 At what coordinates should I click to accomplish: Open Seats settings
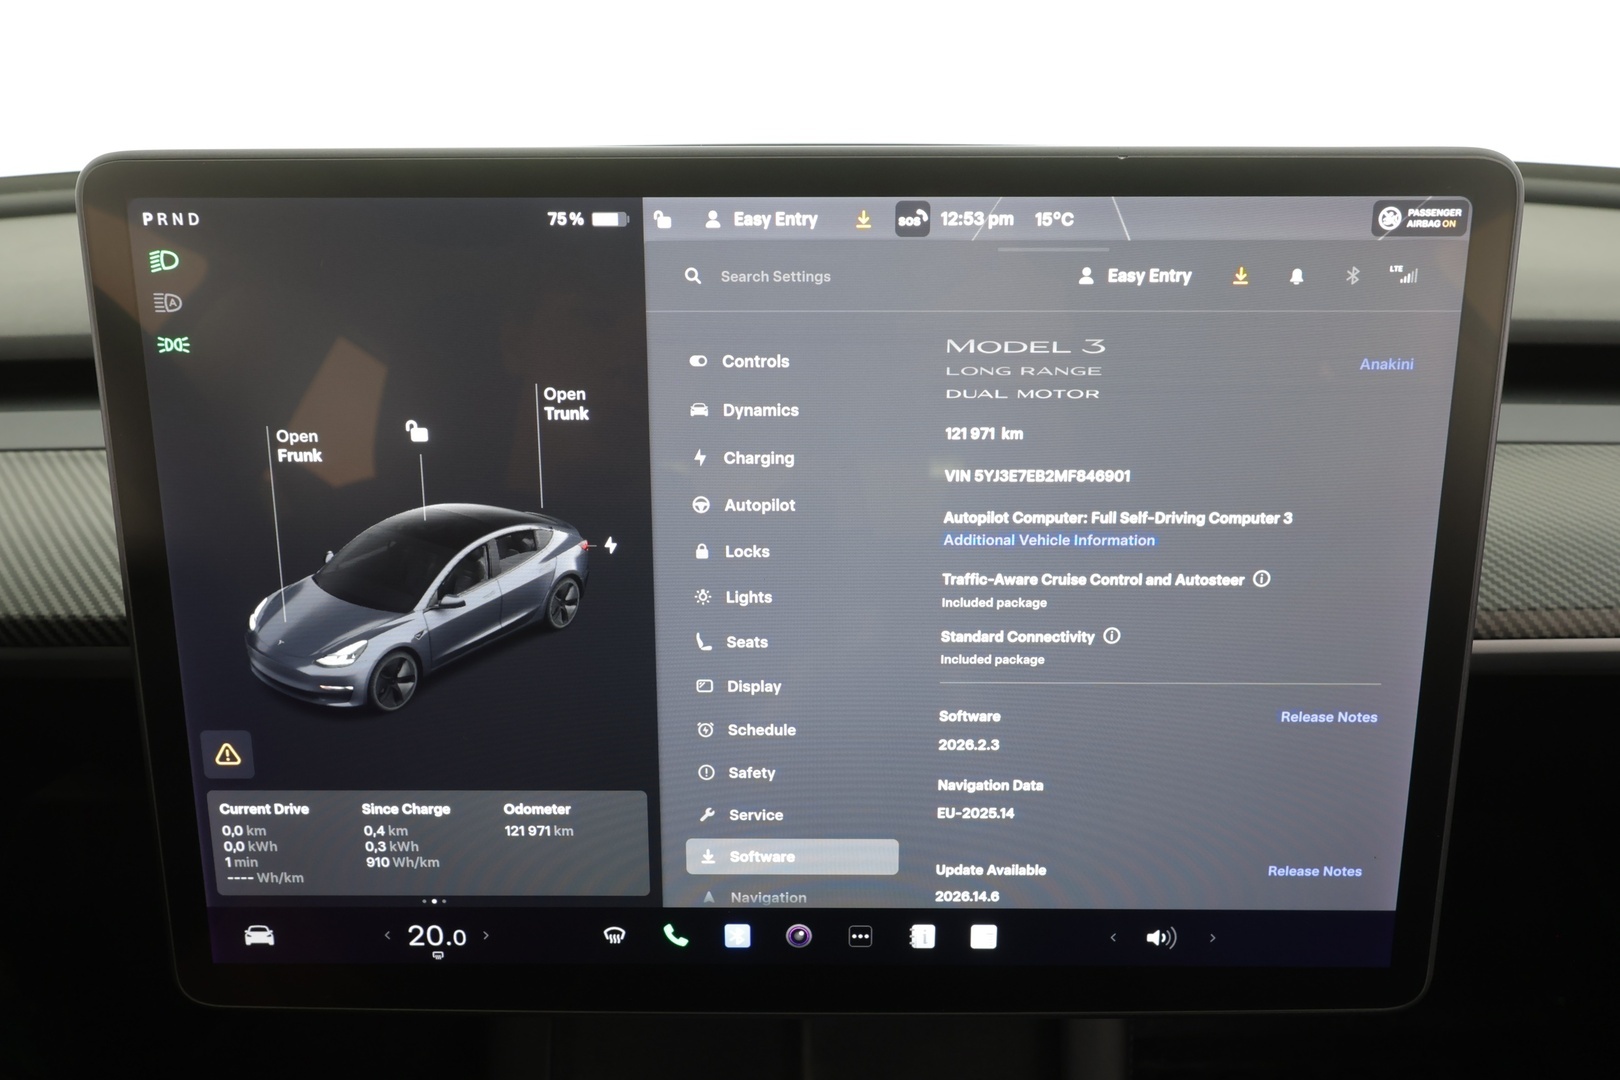pyautogui.click(x=732, y=642)
